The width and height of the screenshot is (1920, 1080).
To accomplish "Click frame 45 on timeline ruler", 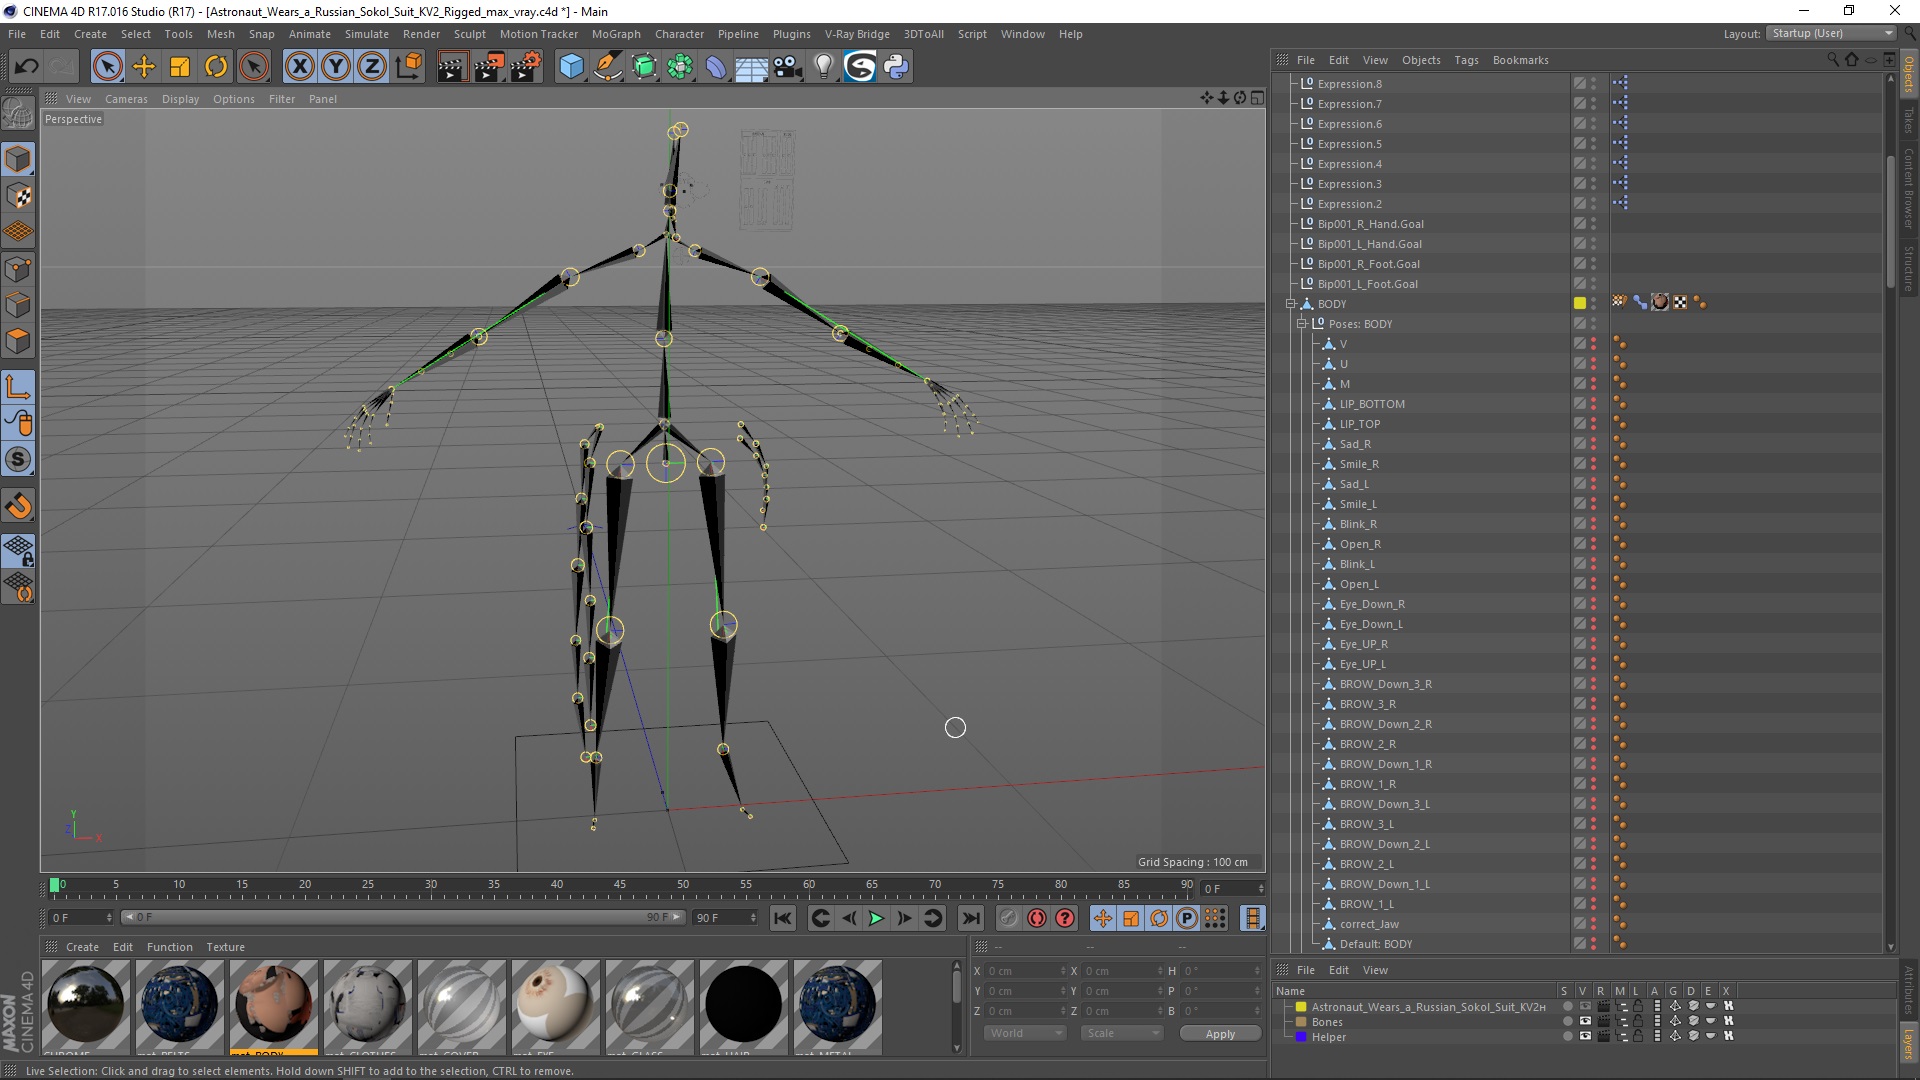I will click(x=619, y=885).
